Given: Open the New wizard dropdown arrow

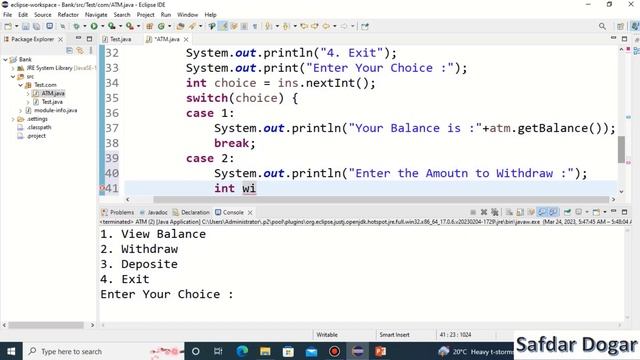Looking at the screenshot, I should tap(16, 26).
